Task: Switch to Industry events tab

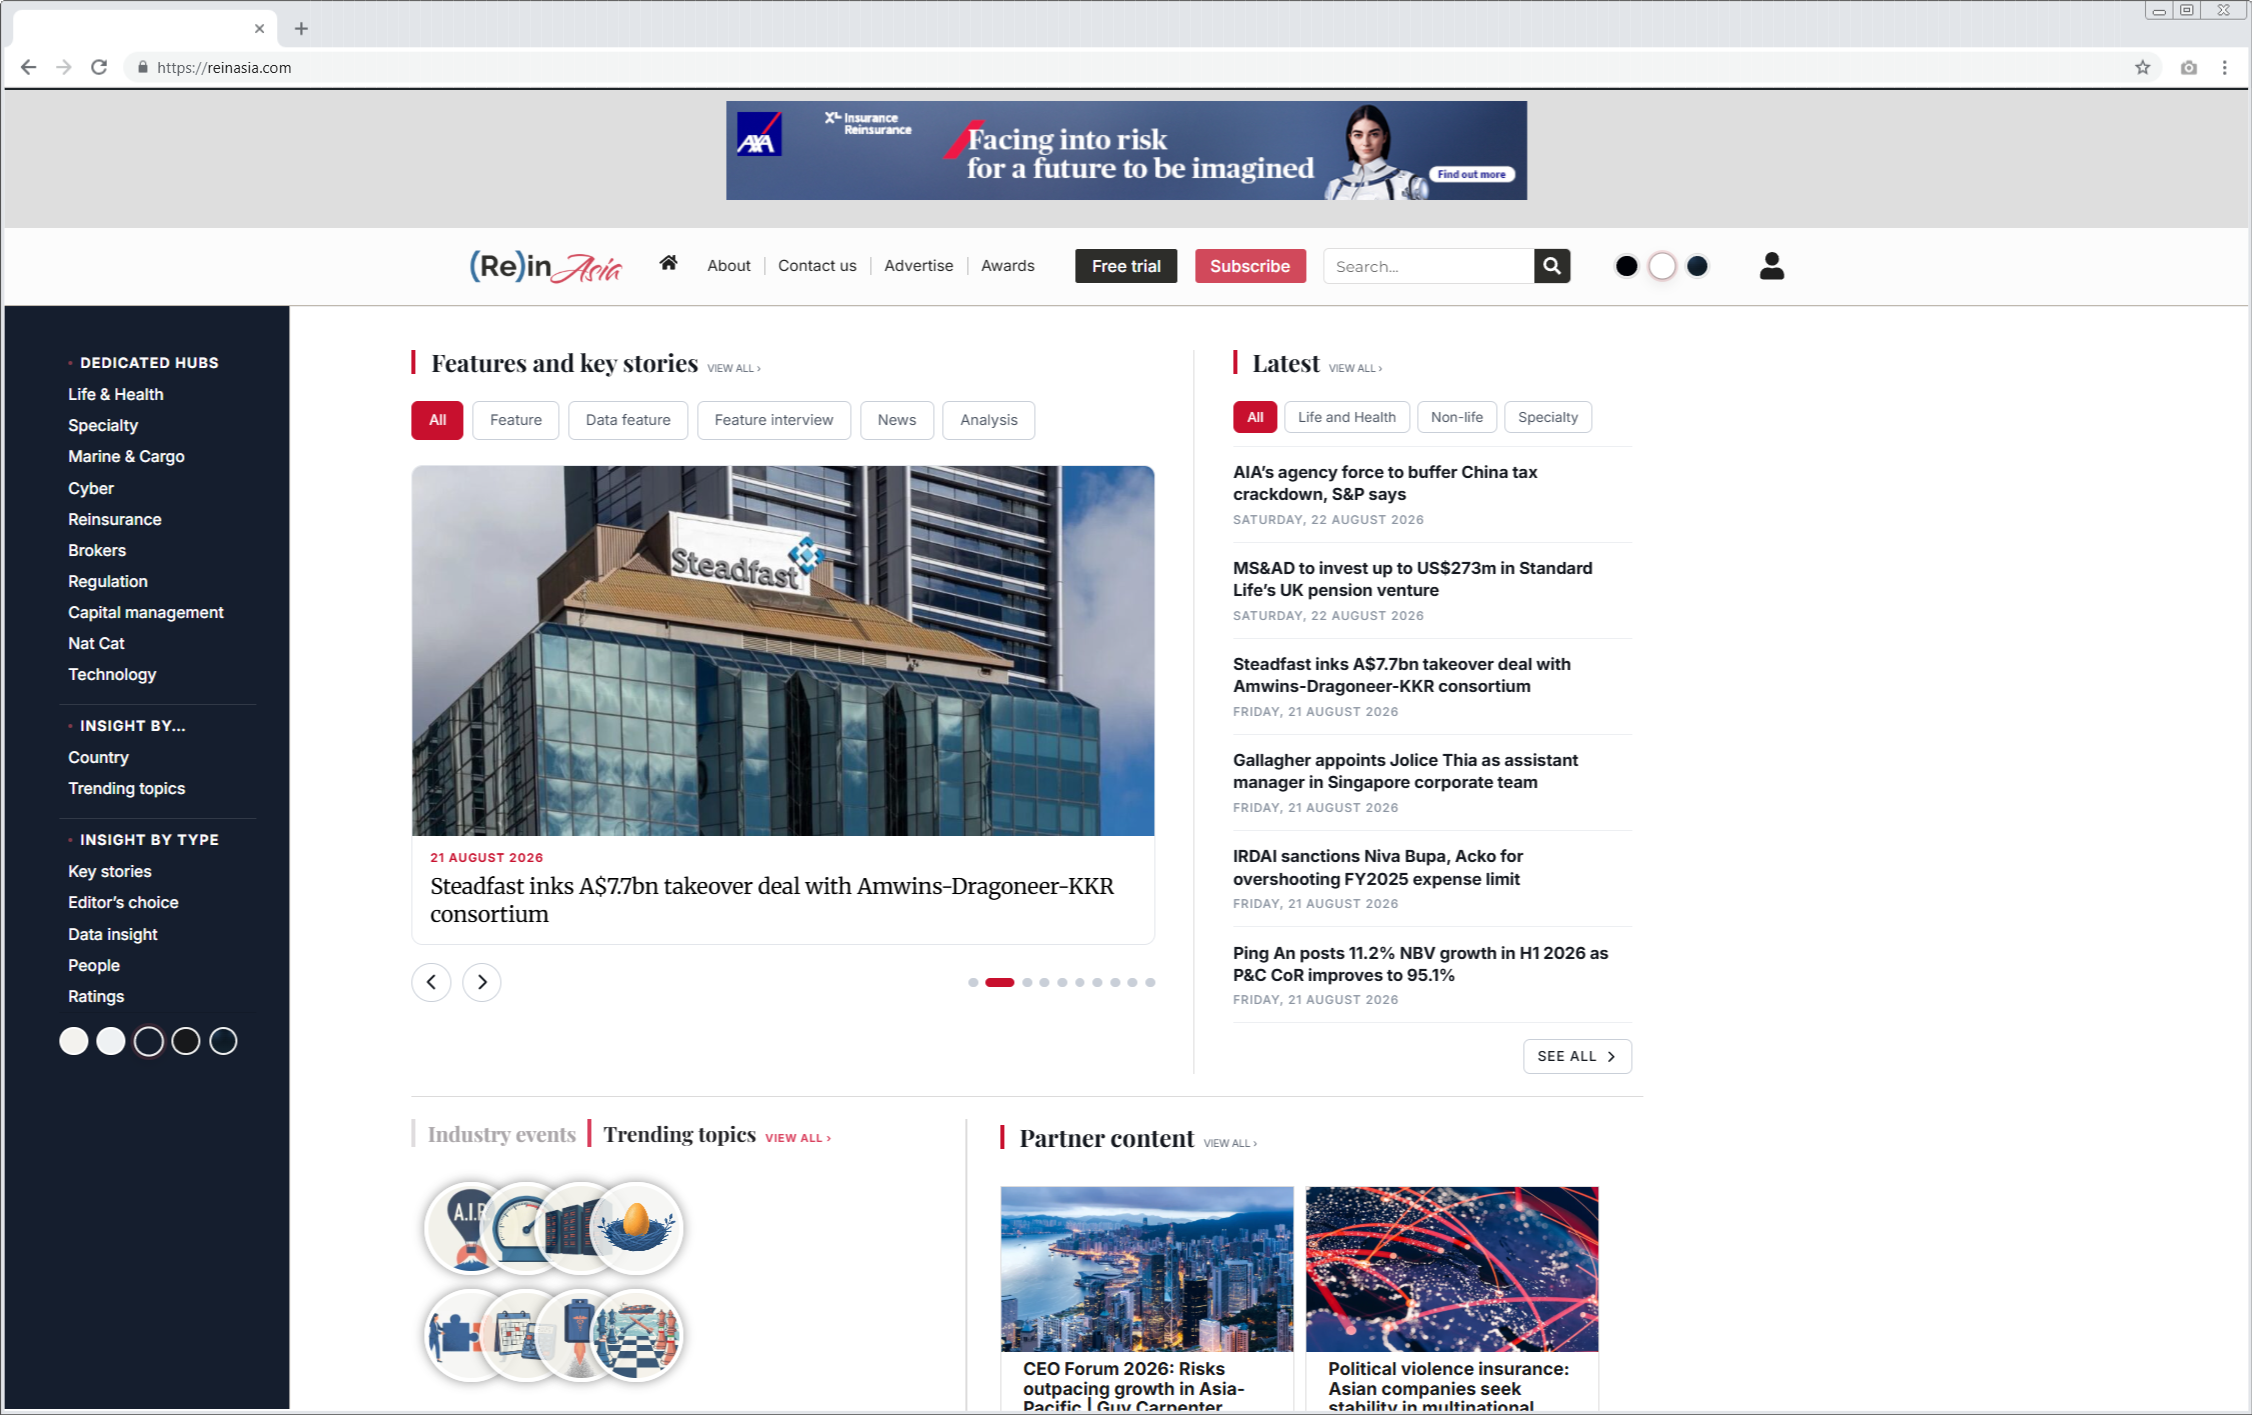Action: (x=501, y=1135)
